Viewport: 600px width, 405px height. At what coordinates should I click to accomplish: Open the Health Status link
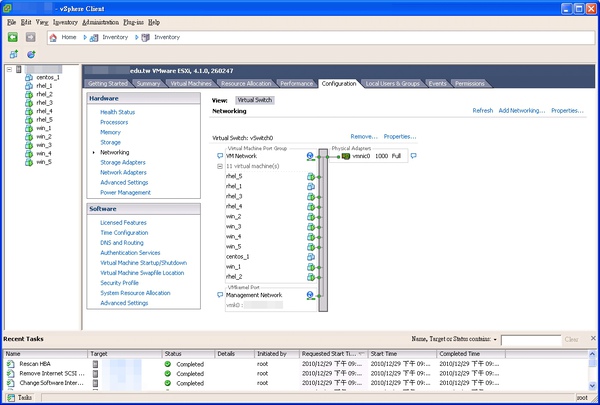point(117,112)
